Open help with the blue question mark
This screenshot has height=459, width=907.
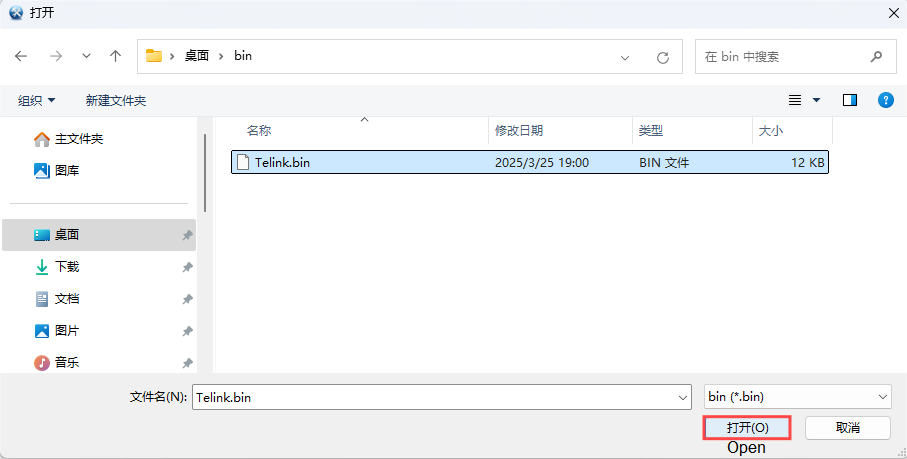click(x=886, y=101)
